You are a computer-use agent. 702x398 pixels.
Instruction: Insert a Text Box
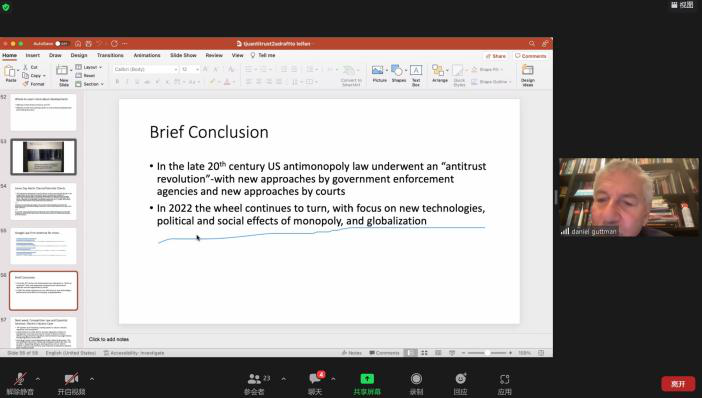point(416,75)
